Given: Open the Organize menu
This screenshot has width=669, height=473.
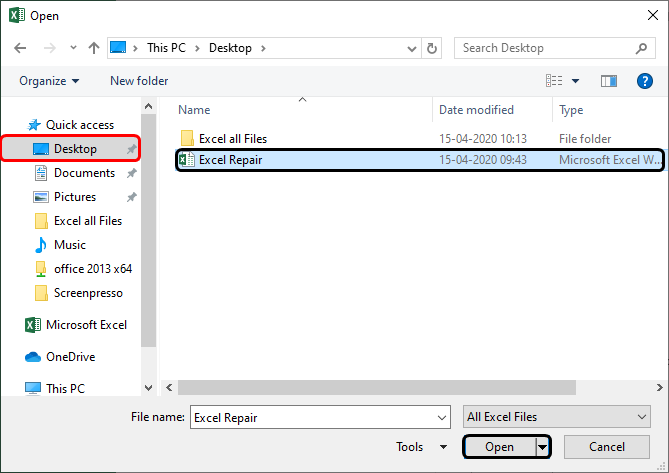Looking at the screenshot, I should (x=49, y=81).
